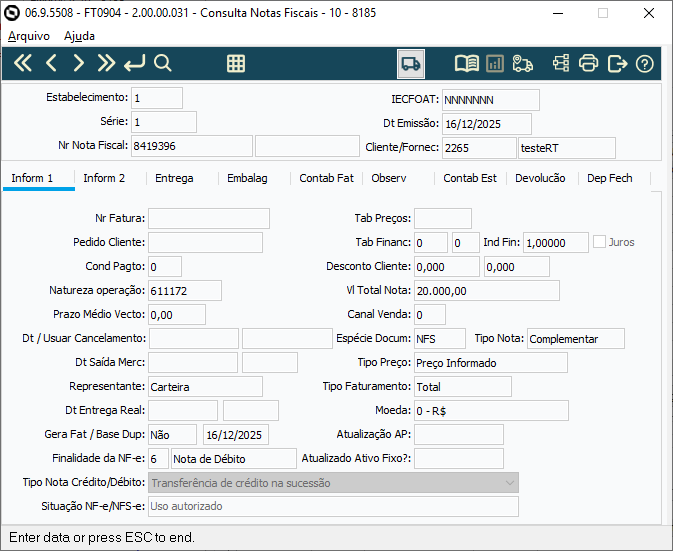Image resolution: width=673 pixels, height=551 pixels.
Task: Click Natureza operação field 611172
Action: (x=185, y=291)
